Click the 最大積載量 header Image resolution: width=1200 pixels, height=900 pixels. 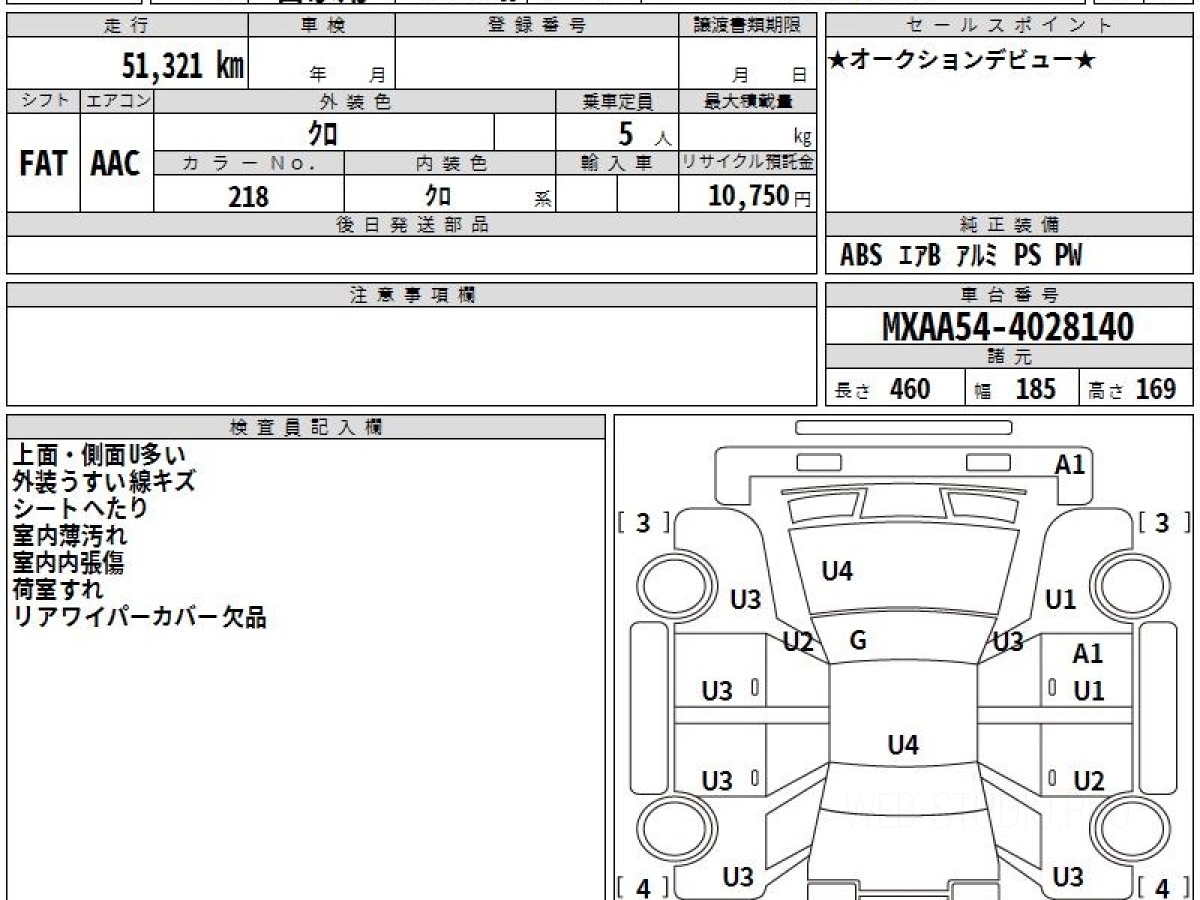pyautogui.click(x=747, y=101)
